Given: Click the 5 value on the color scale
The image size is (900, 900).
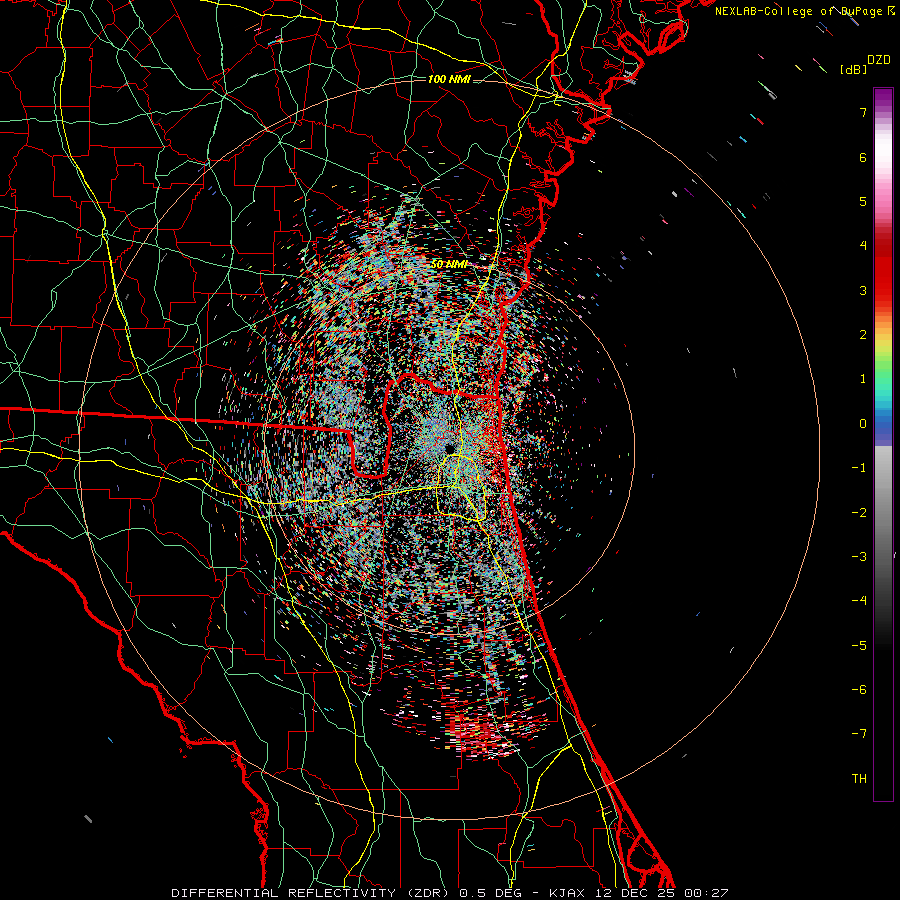Looking at the screenshot, I should tap(863, 201).
